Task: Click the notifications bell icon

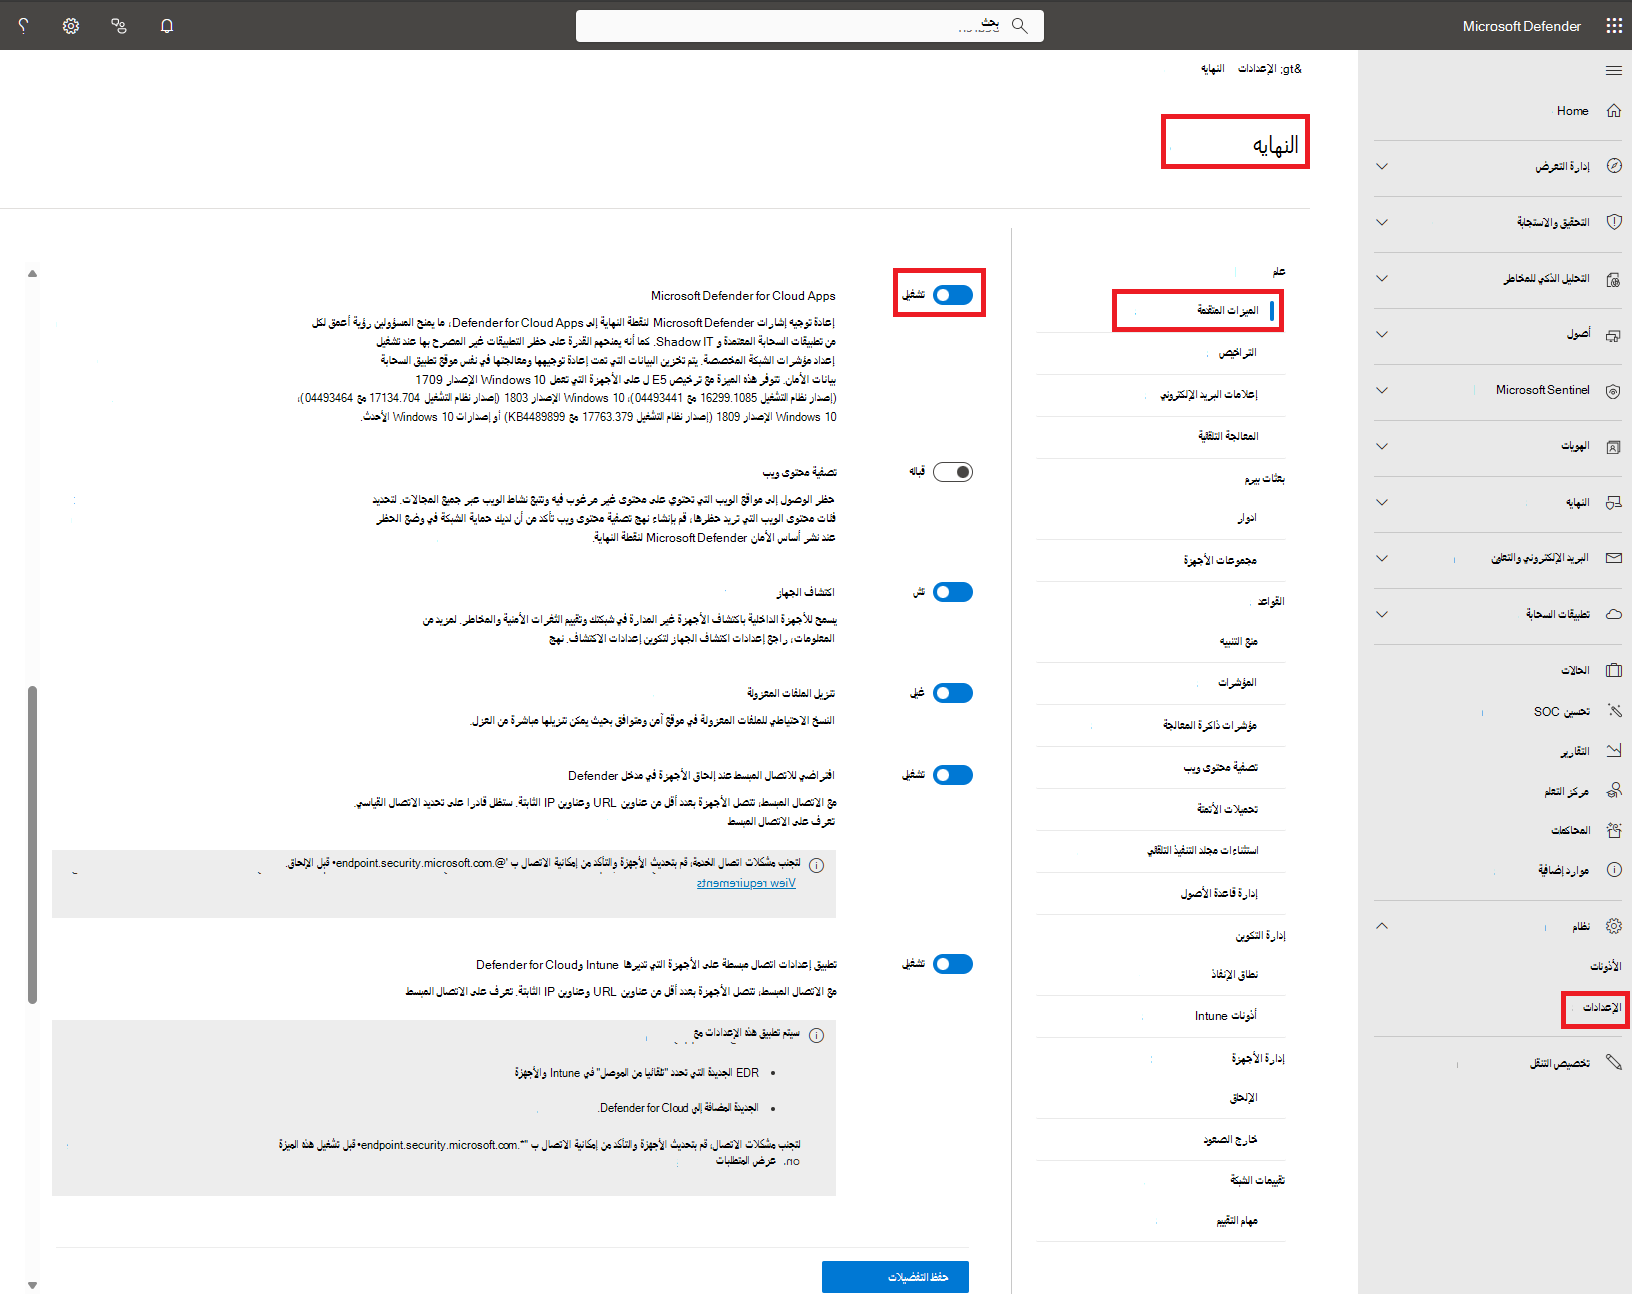Action: click(166, 25)
